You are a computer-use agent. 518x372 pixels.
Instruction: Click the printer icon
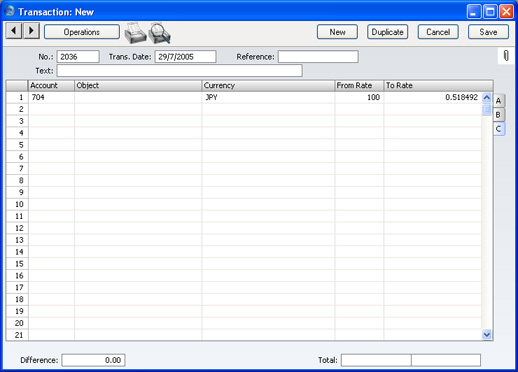pos(135,33)
